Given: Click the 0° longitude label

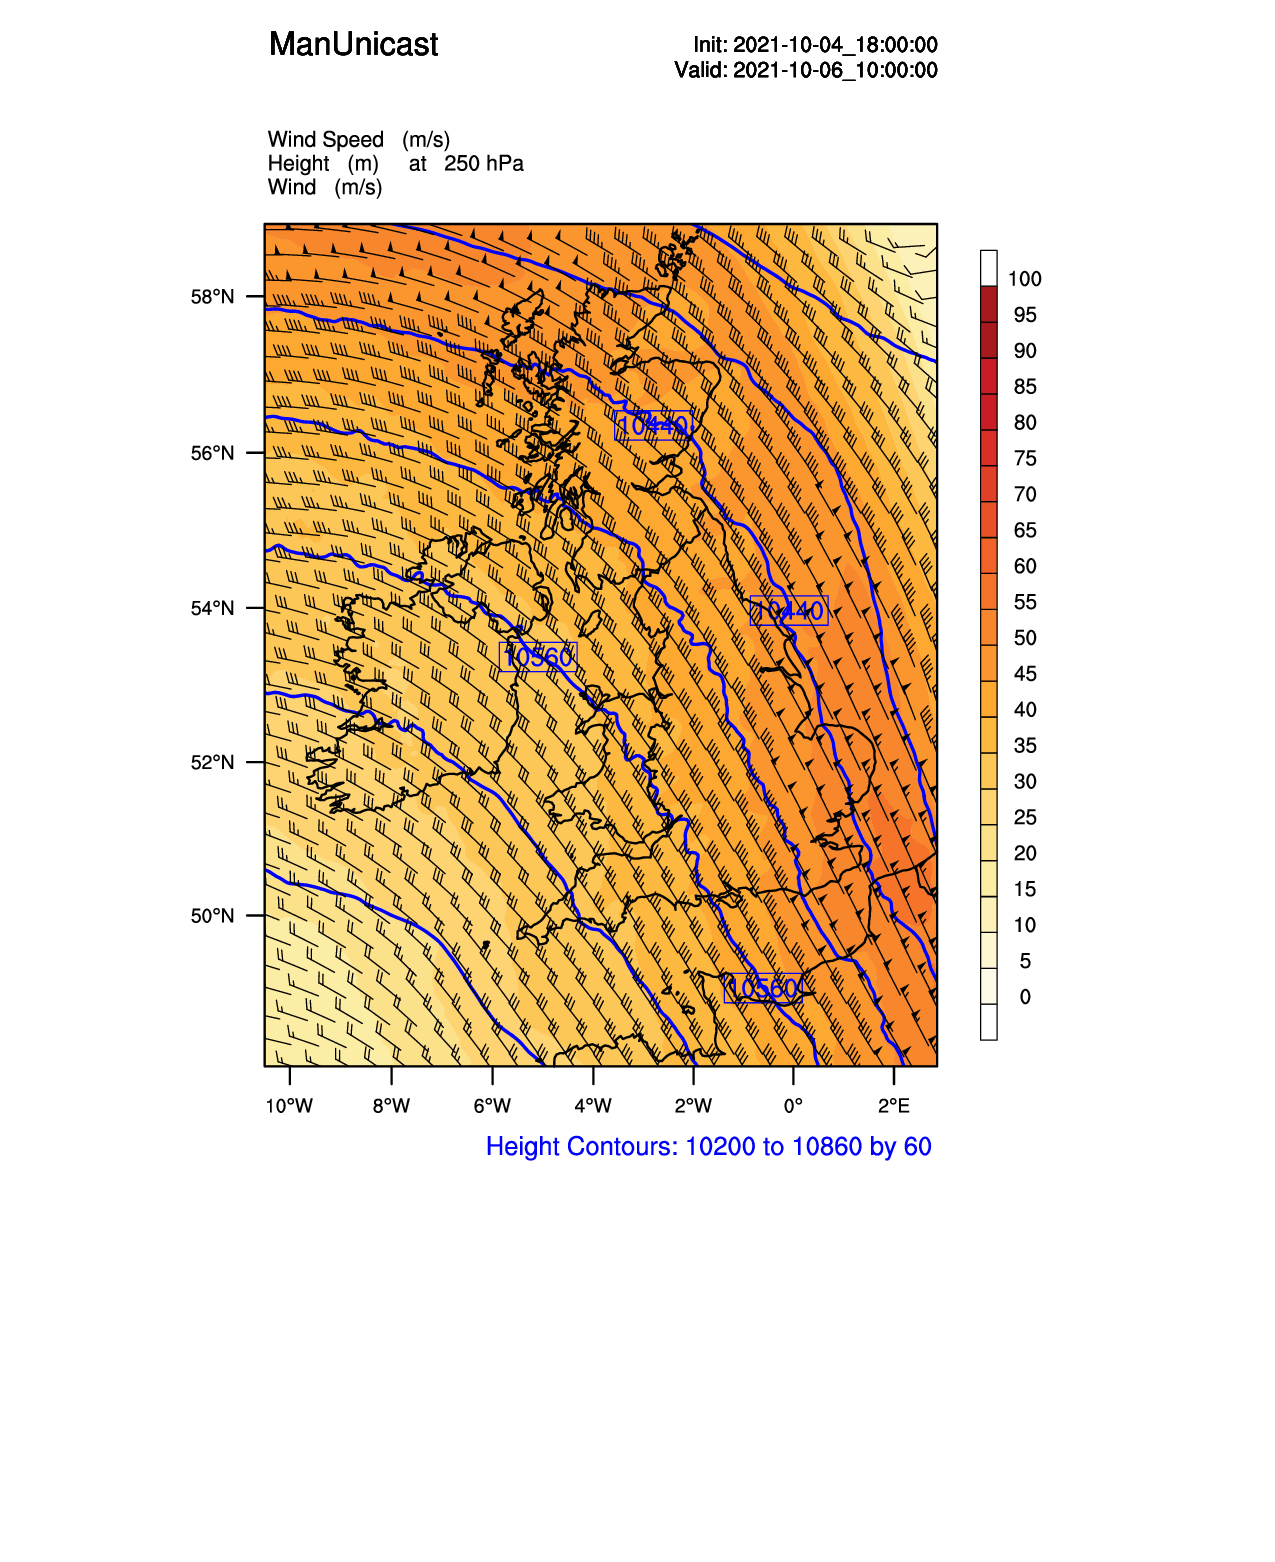Looking at the screenshot, I should click(x=793, y=1106).
